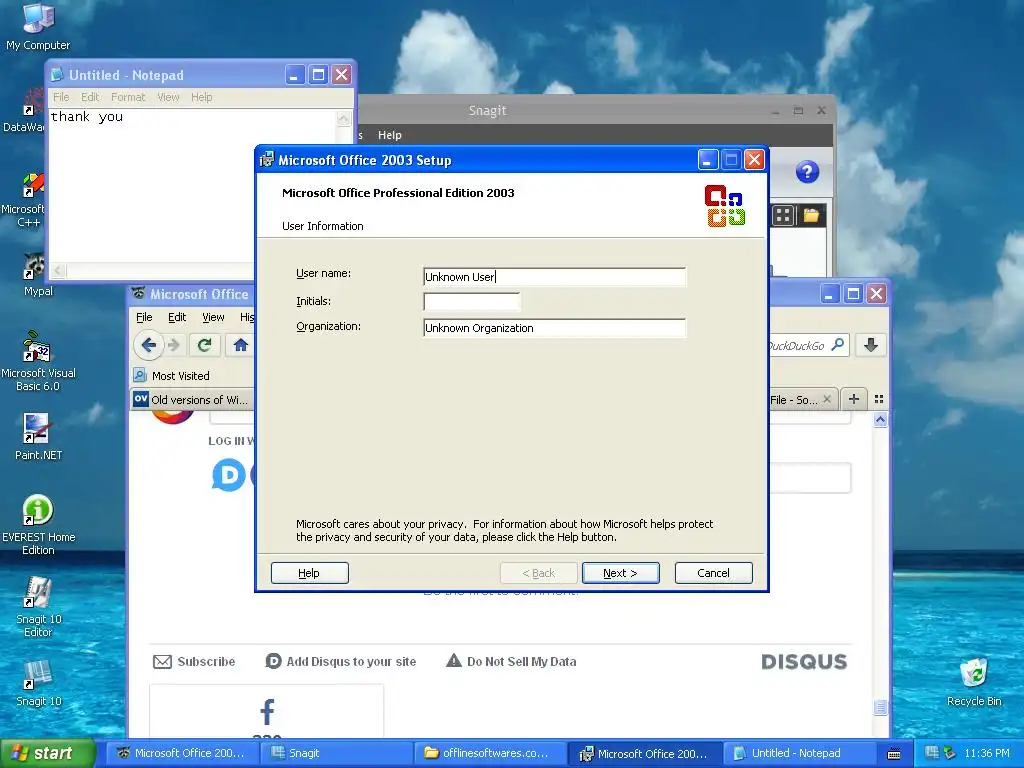Open new tab with plus button

[x=854, y=398]
